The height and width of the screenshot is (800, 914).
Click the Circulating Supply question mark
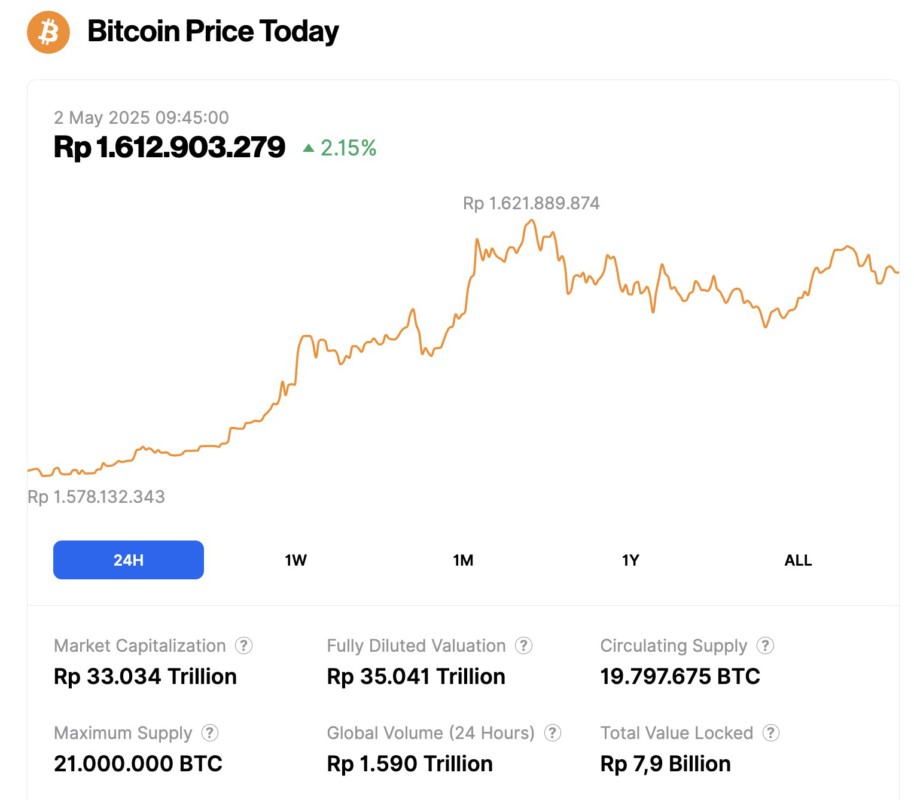point(765,645)
